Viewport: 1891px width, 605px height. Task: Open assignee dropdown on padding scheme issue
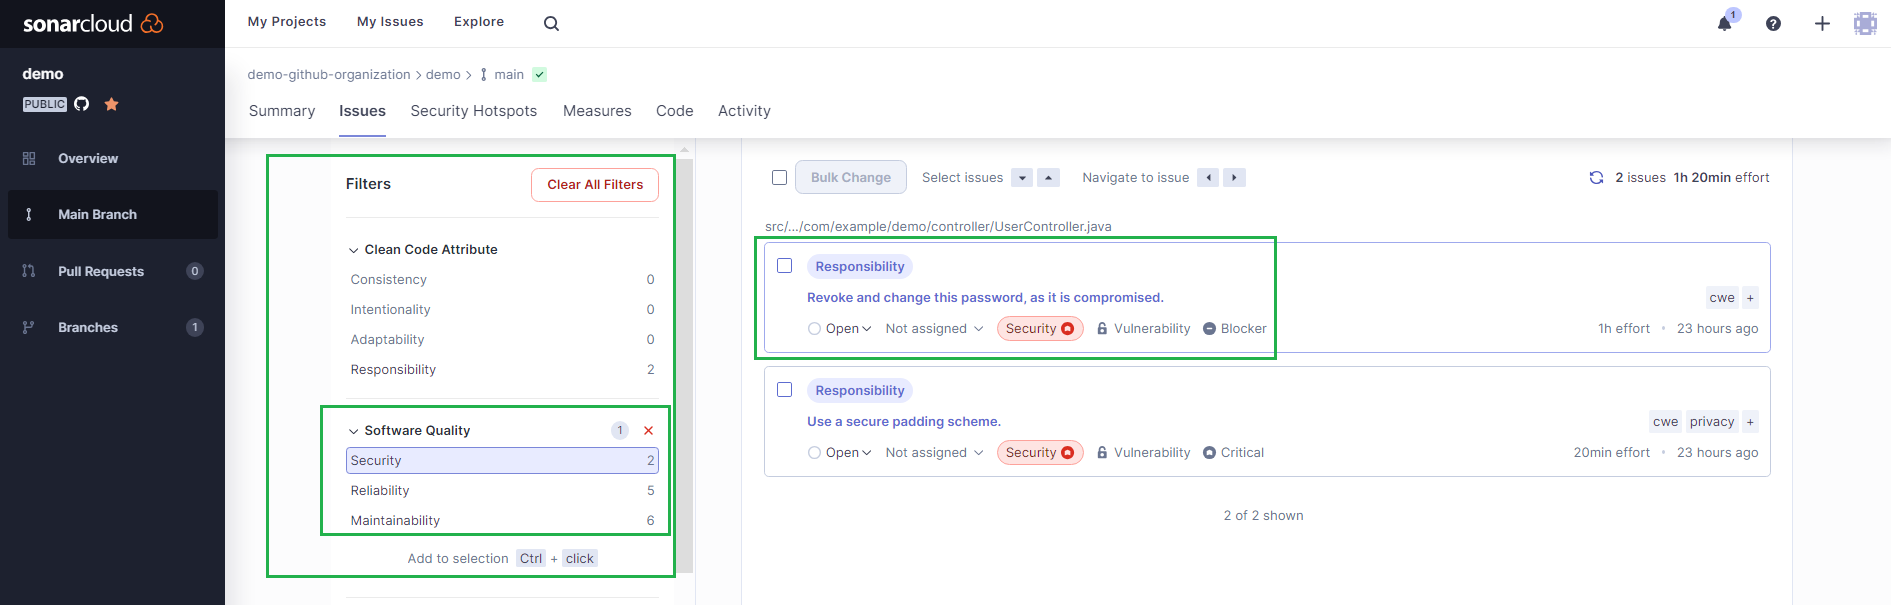(x=934, y=453)
